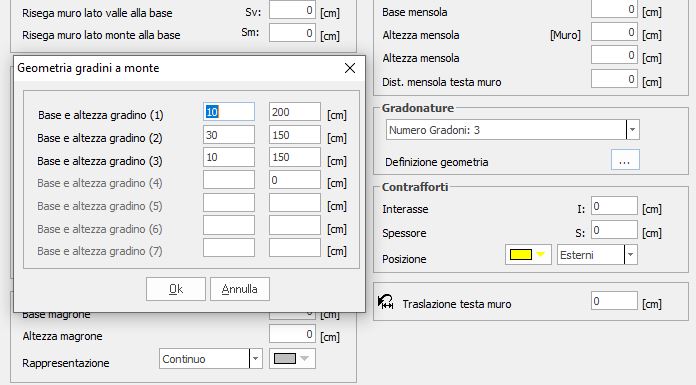Click the Gradonature group heading
This screenshot has height=385, width=696.
point(418,108)
